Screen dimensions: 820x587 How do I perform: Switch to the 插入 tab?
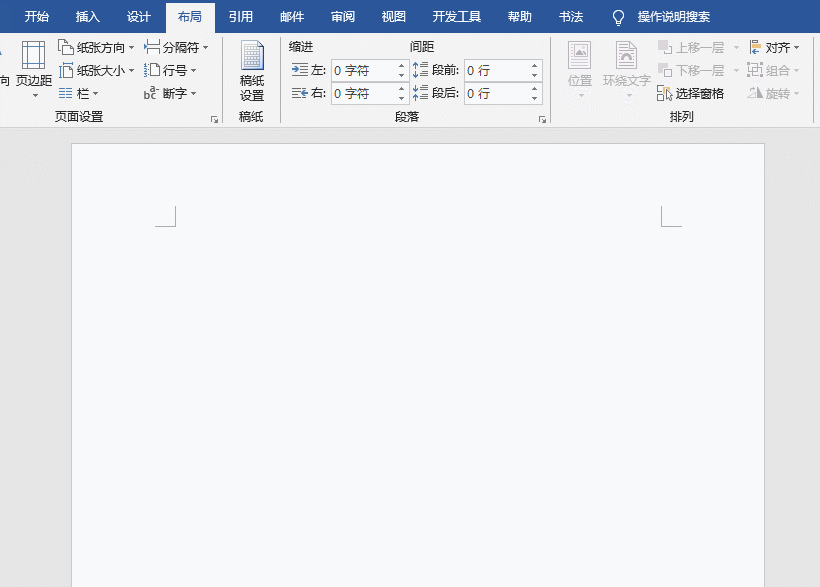point(87,17)
